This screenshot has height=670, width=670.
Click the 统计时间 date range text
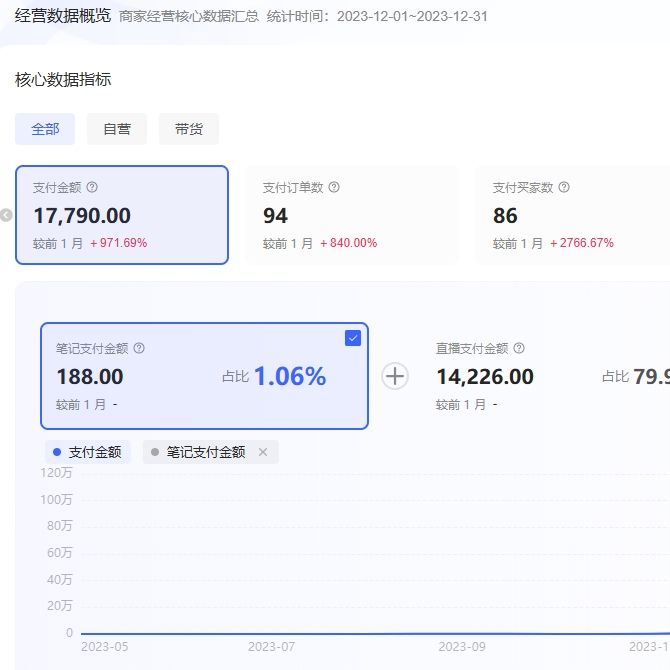(x=412, y=16)
